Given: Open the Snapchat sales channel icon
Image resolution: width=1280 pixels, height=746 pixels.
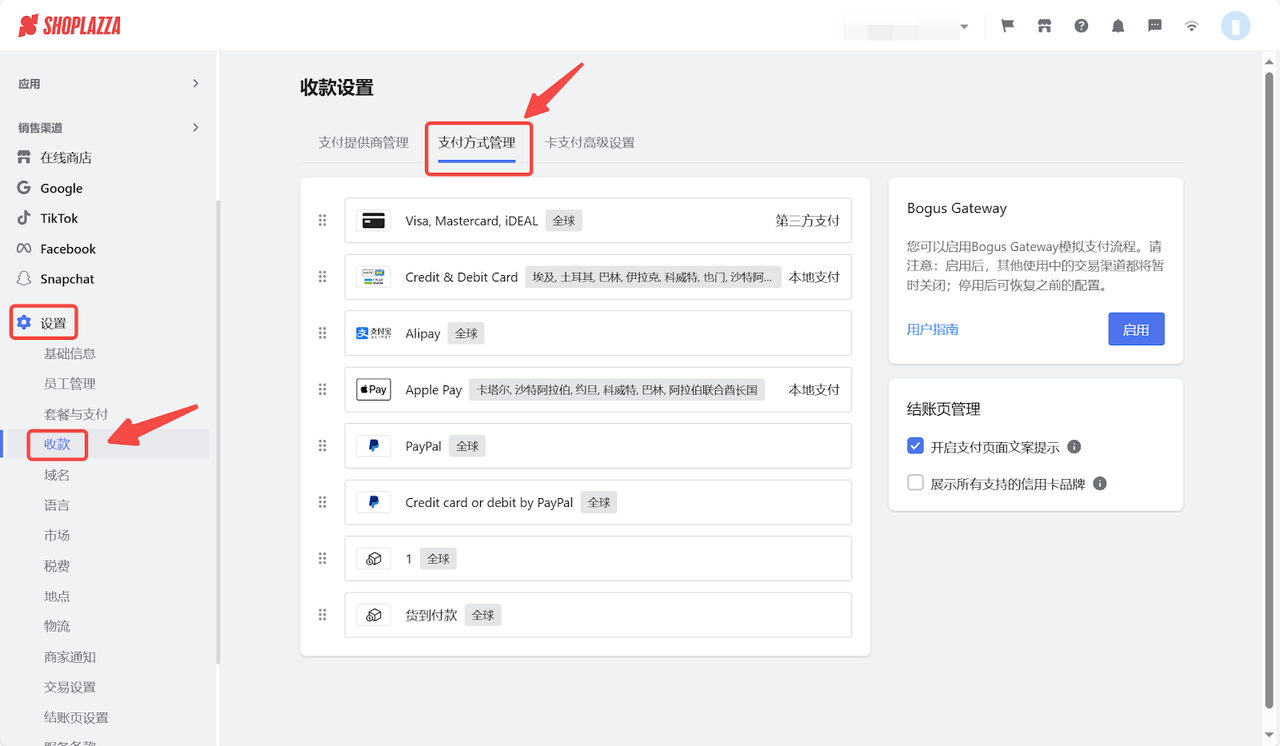Looking at the screenshot, I should (22, 278).
